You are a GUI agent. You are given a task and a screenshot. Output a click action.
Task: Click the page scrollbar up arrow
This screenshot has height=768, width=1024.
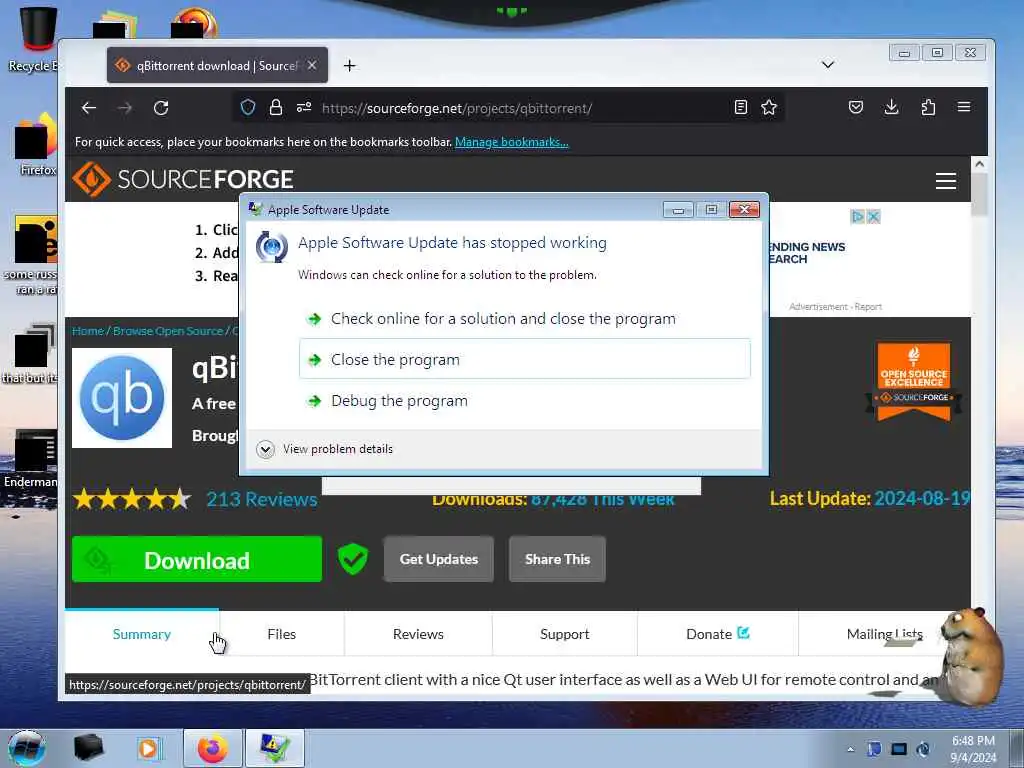(979, 164)
